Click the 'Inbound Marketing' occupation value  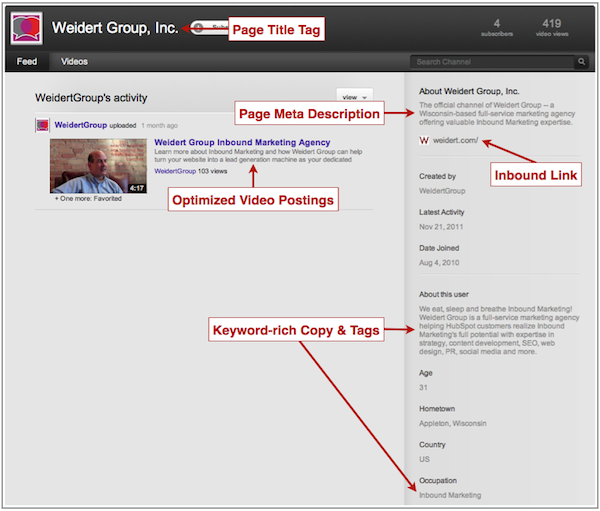click(450, 495)
